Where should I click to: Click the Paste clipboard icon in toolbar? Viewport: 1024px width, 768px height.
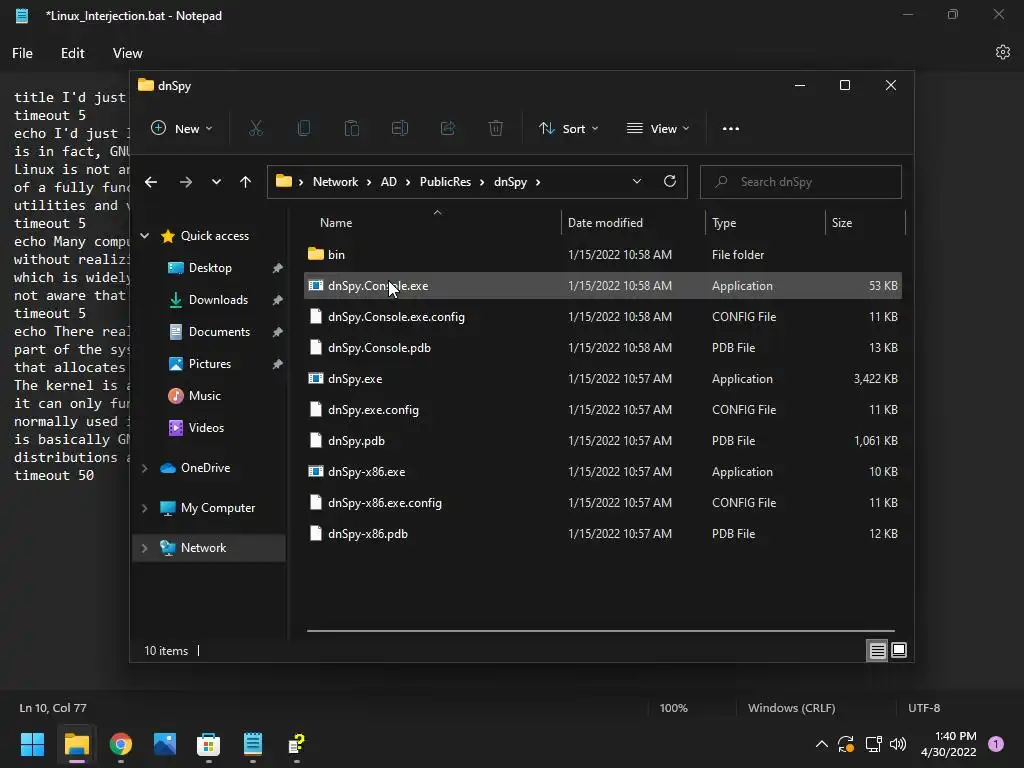pos(351,129)
